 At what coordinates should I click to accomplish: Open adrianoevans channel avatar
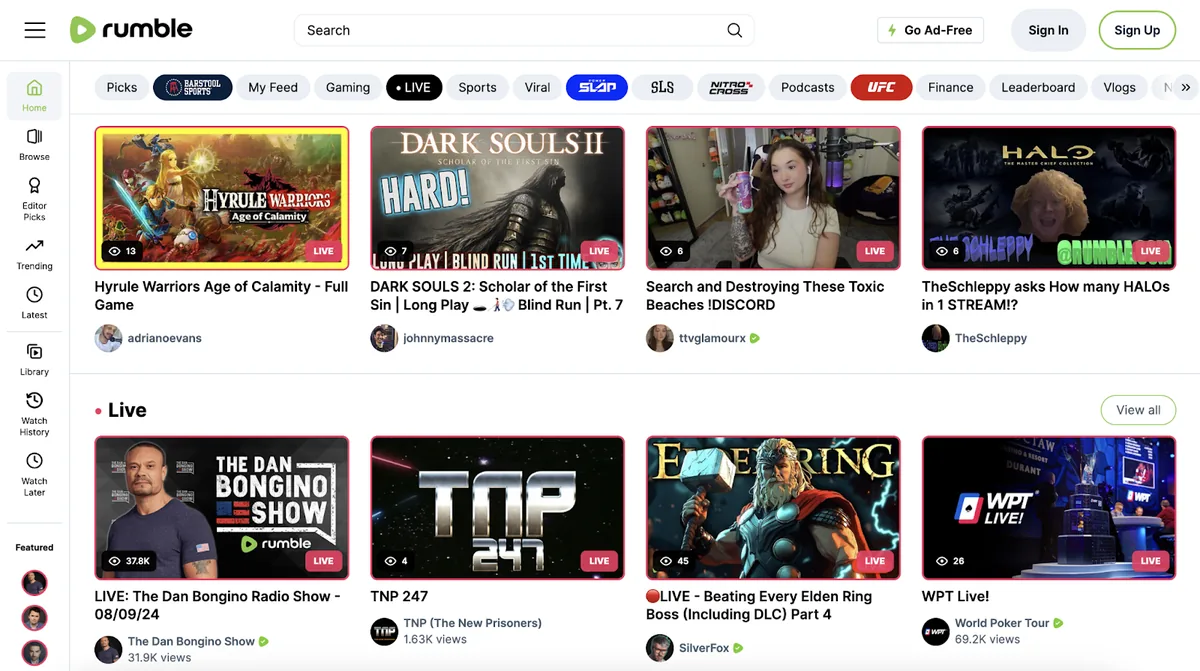point(108,338)
